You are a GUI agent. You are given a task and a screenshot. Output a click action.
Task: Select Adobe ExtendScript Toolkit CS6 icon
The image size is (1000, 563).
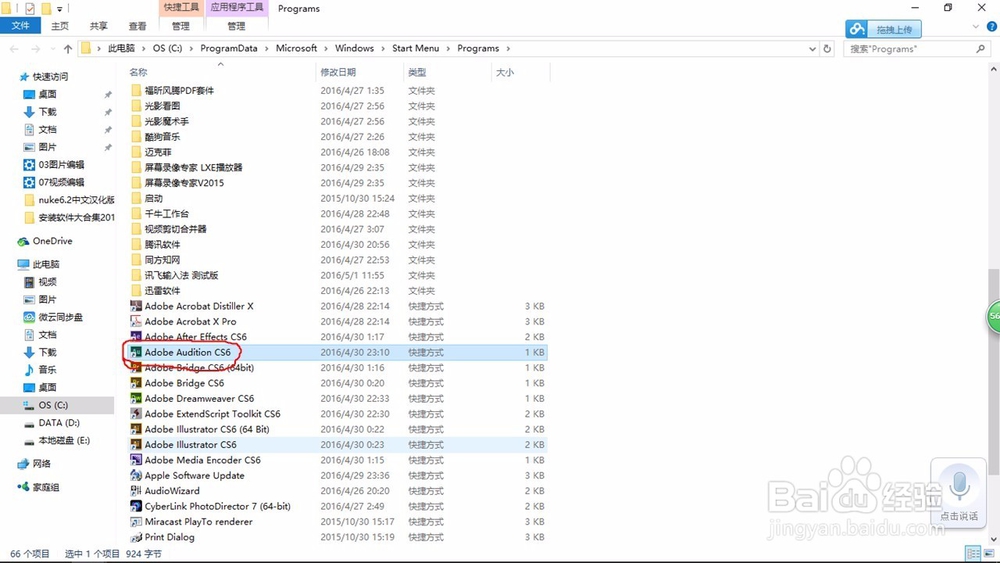pos(136,414)
